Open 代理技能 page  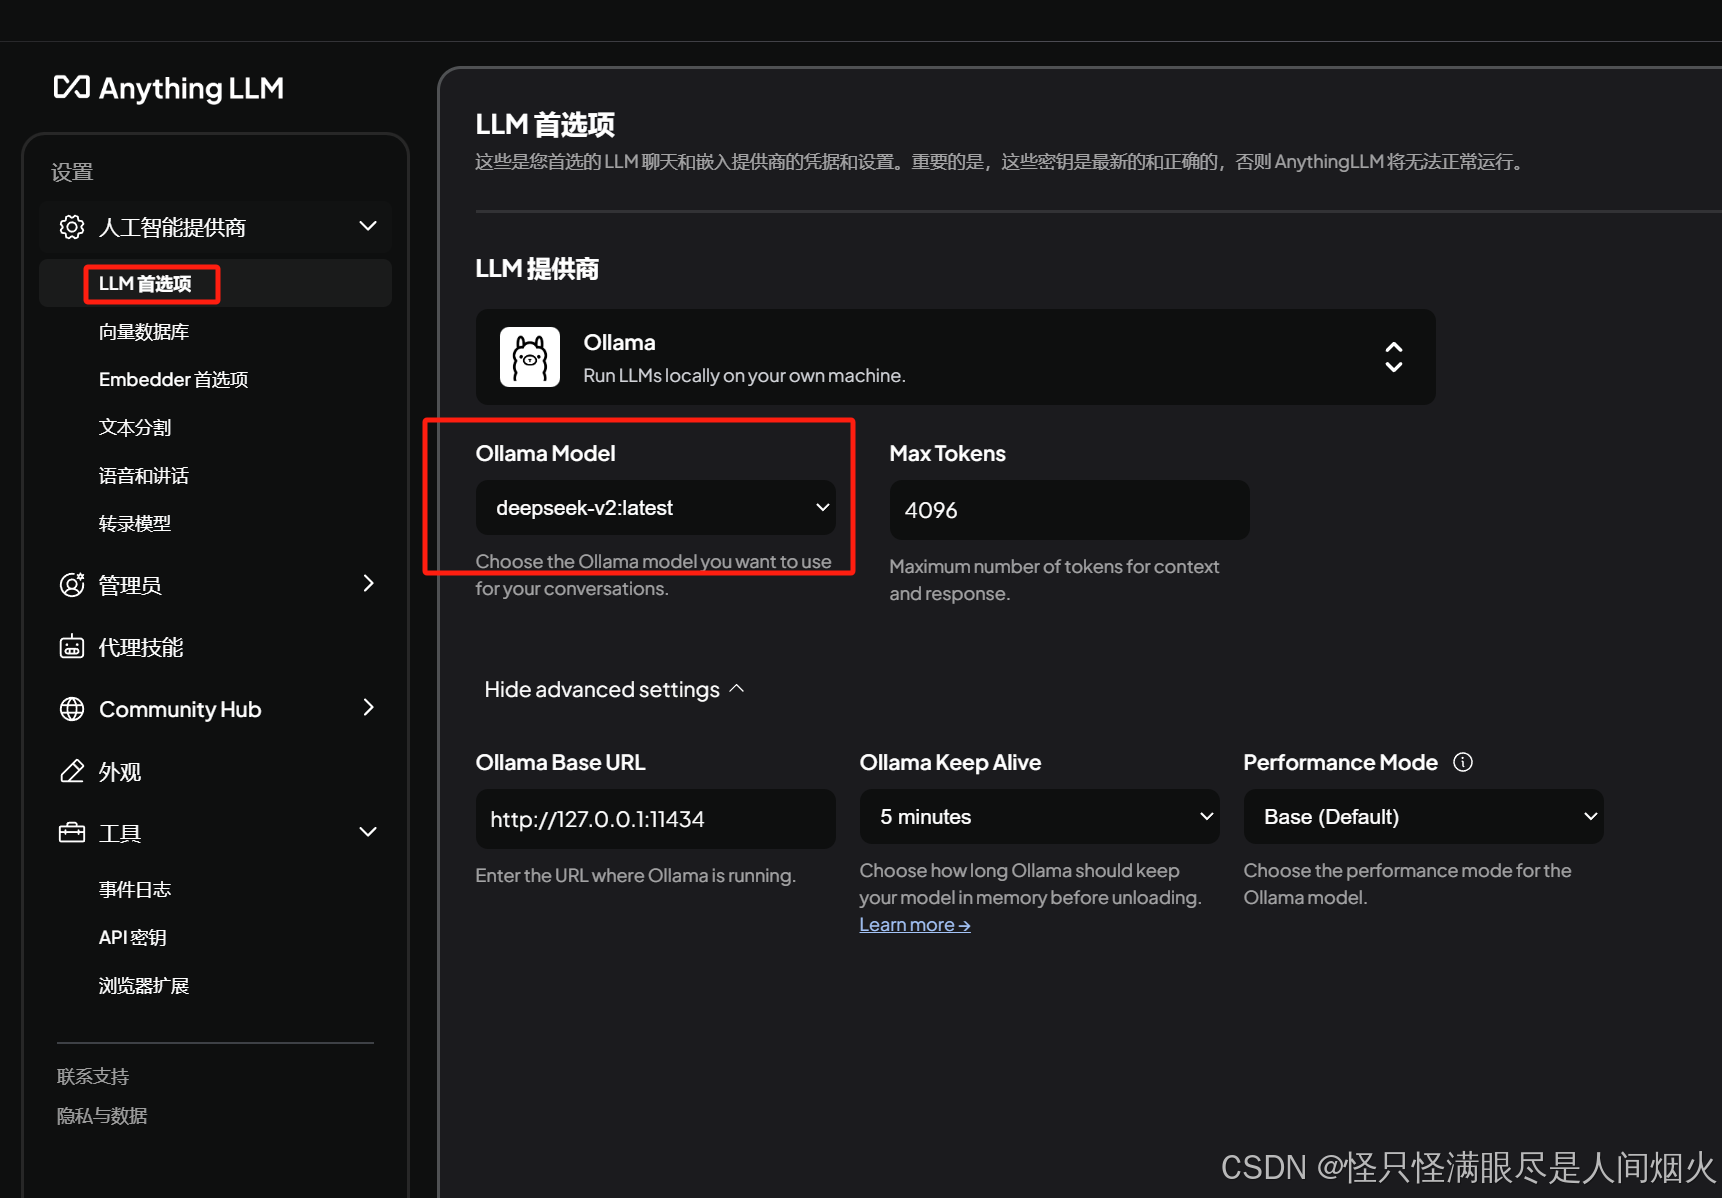[x=141, y=647]
